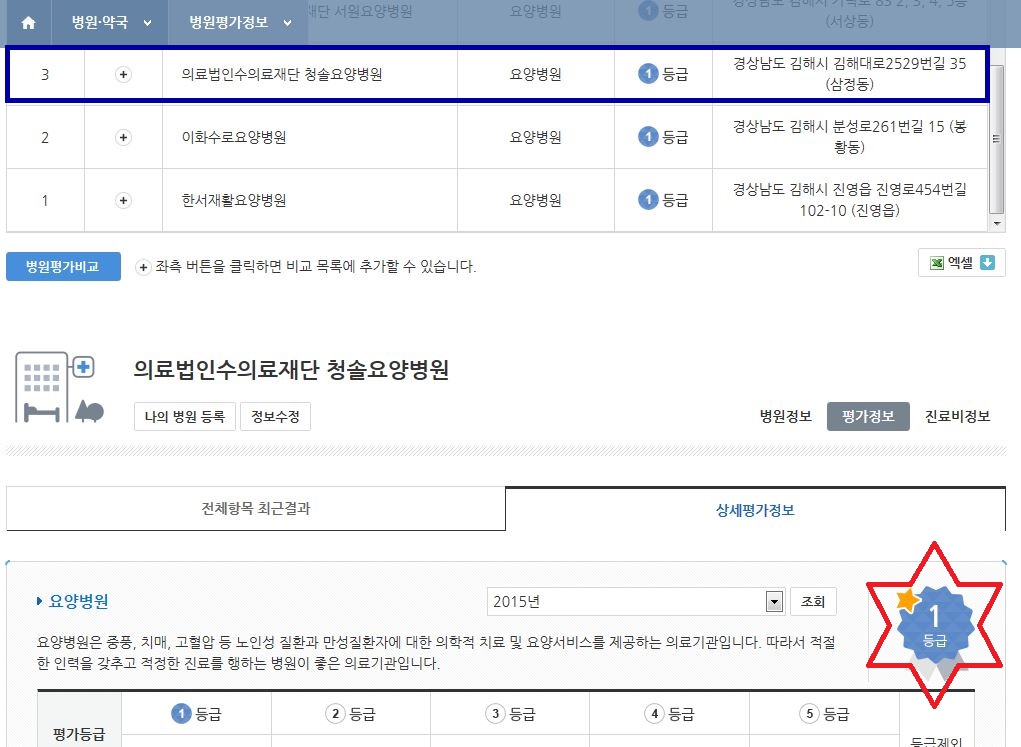Select hospital name 한서재활요양병원

[234, 201]
